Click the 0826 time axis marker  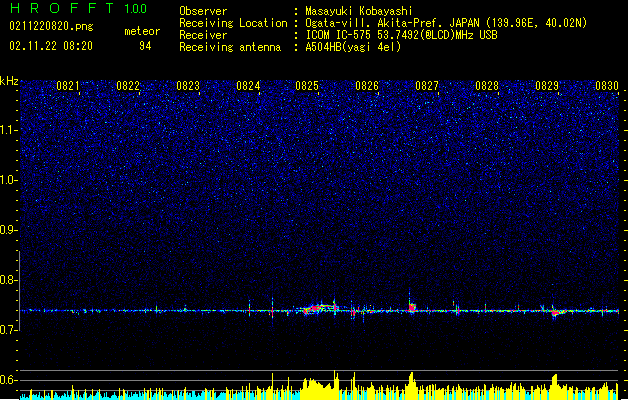[x=367, y=86]
